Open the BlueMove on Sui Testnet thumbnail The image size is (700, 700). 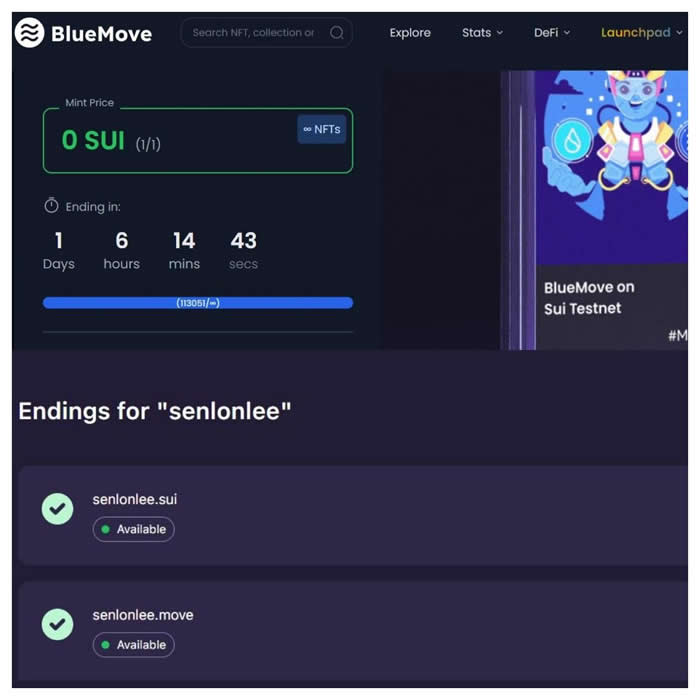tap(611, 210)
